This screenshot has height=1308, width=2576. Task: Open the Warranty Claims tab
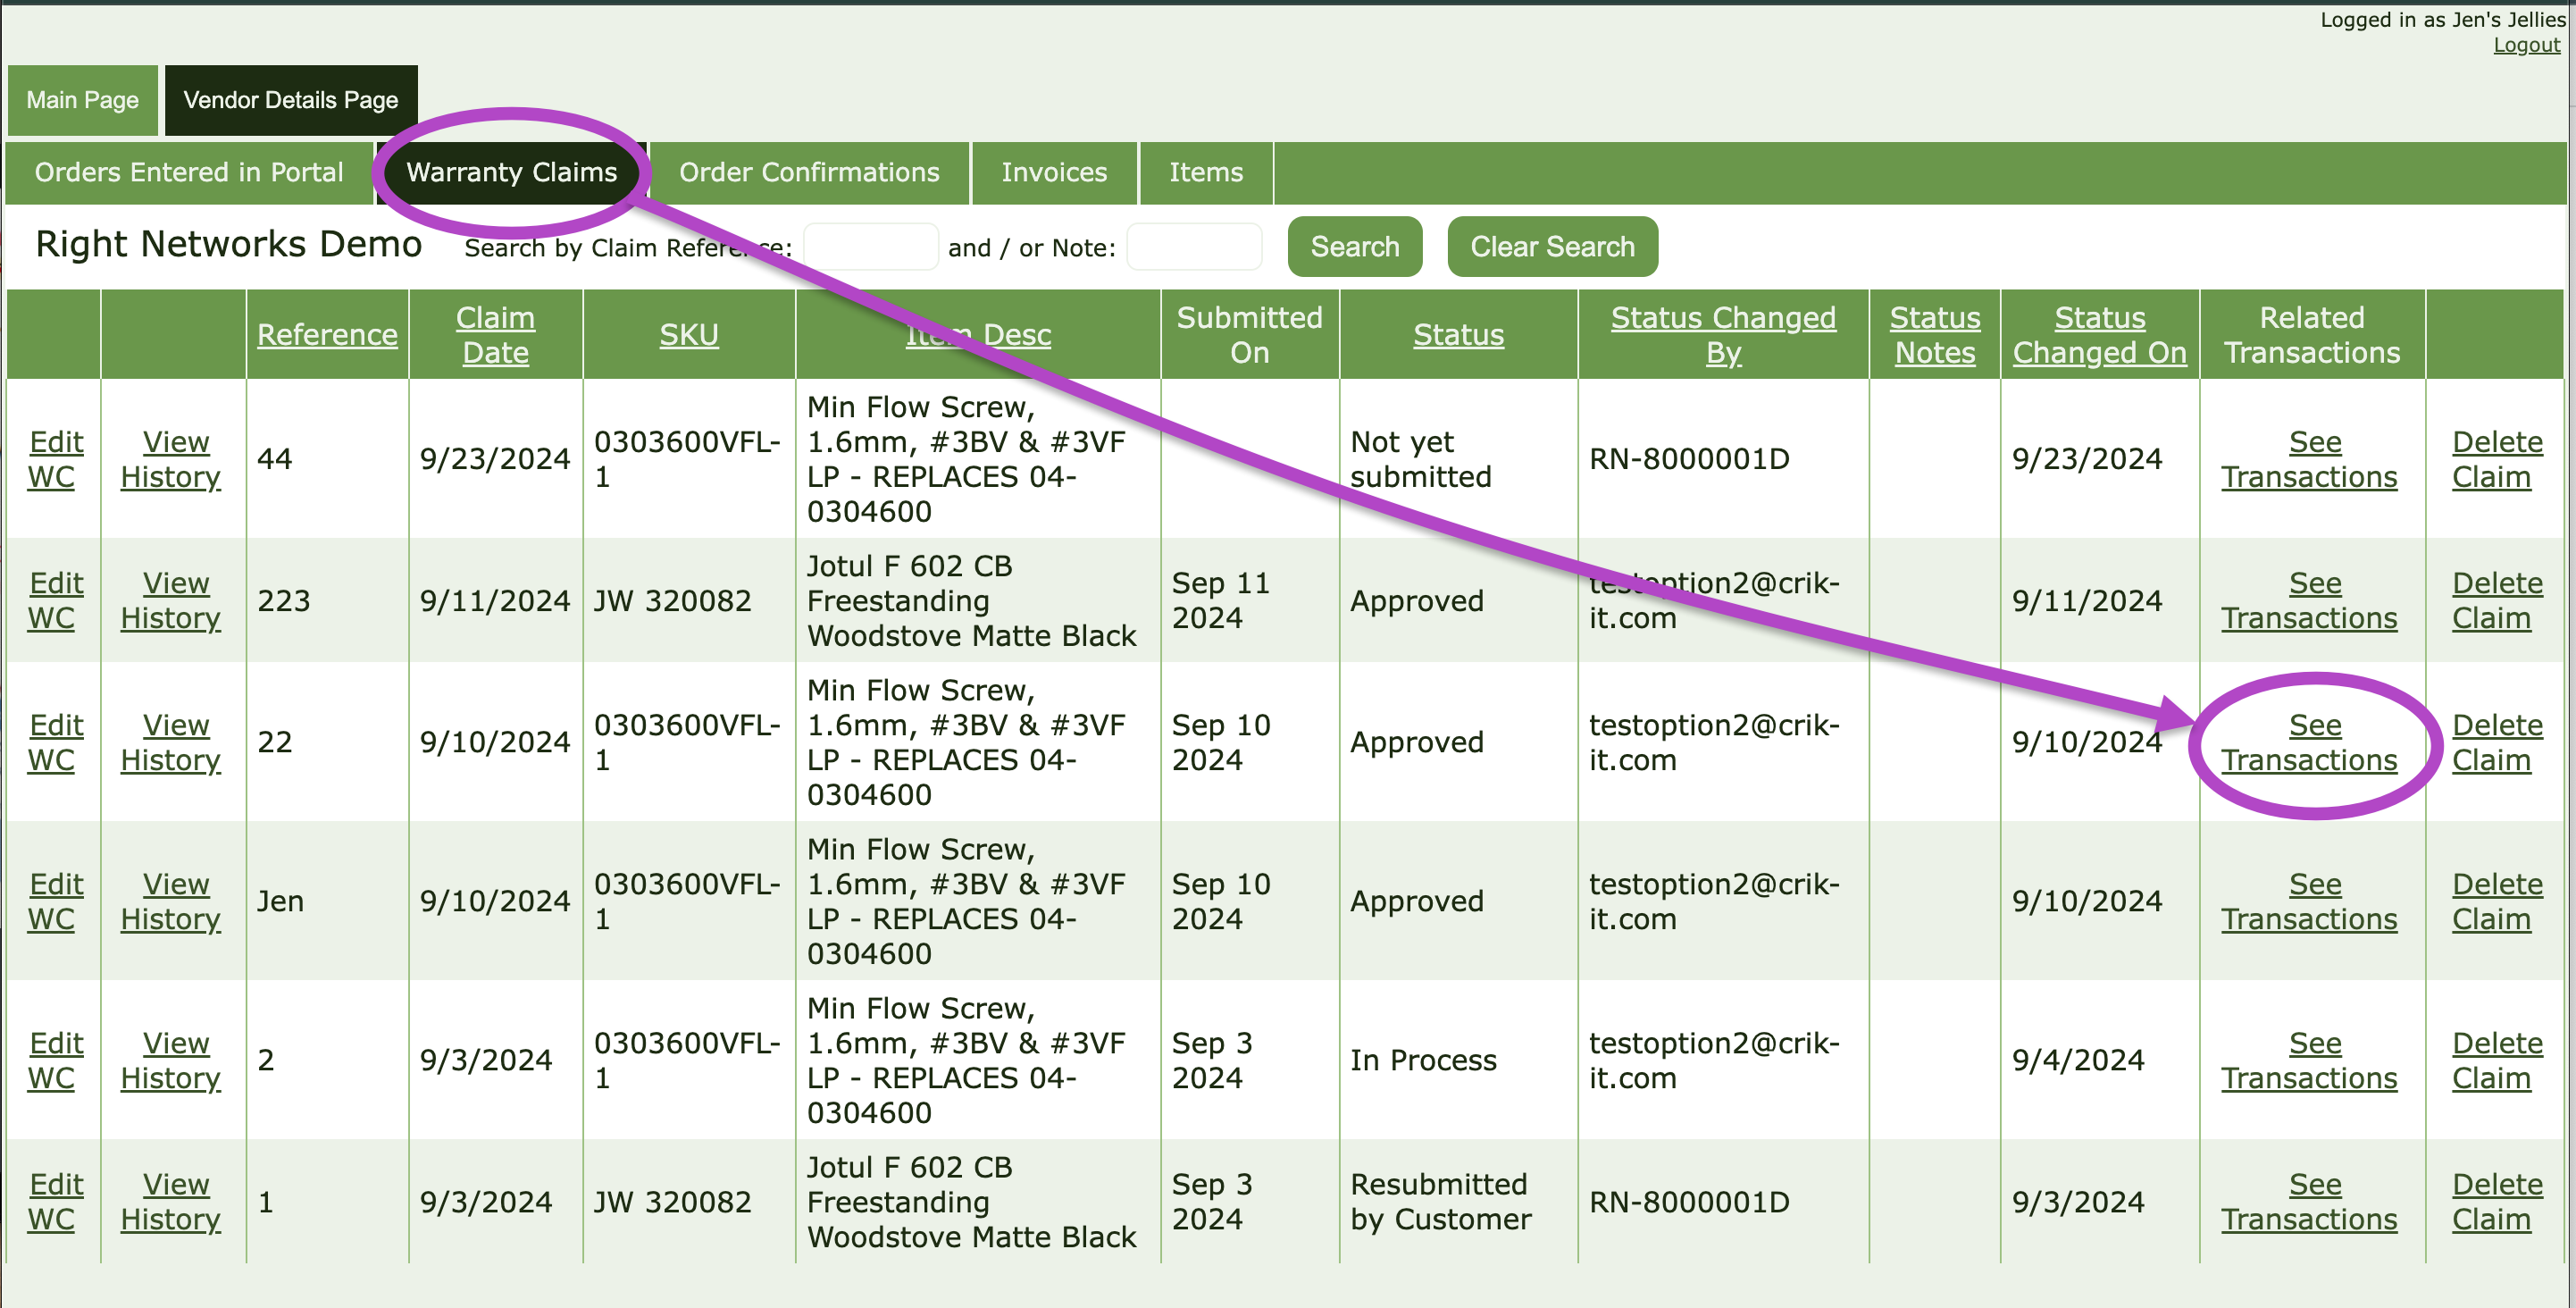(x=511, y=172)
